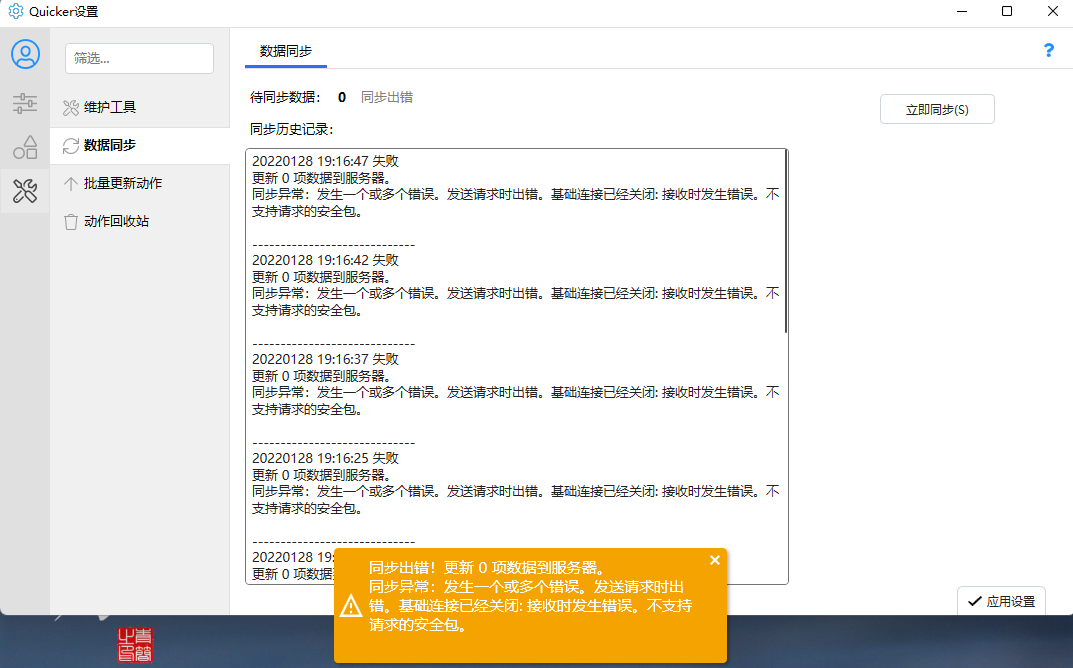Click the blue help question mark
The width and height of the screenshot is (1073, 668).
pos(1048,51)
